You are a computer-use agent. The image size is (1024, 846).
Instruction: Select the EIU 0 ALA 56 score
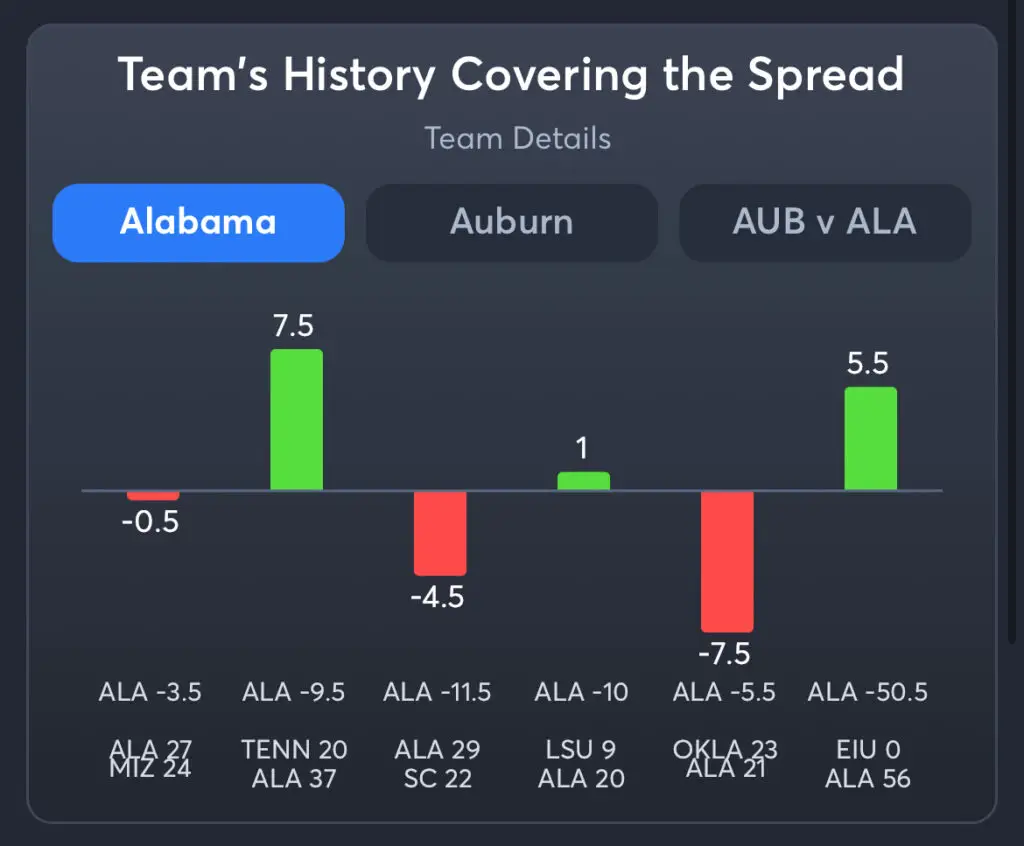[868, 763]
